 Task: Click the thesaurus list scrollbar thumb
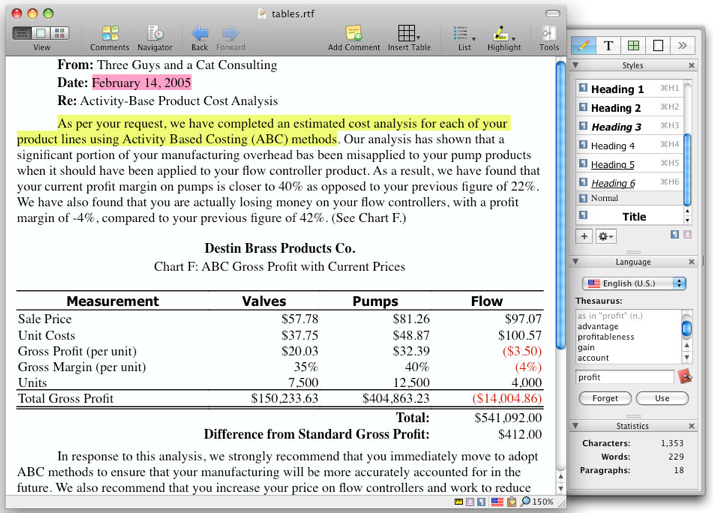(x=687, y=328)
